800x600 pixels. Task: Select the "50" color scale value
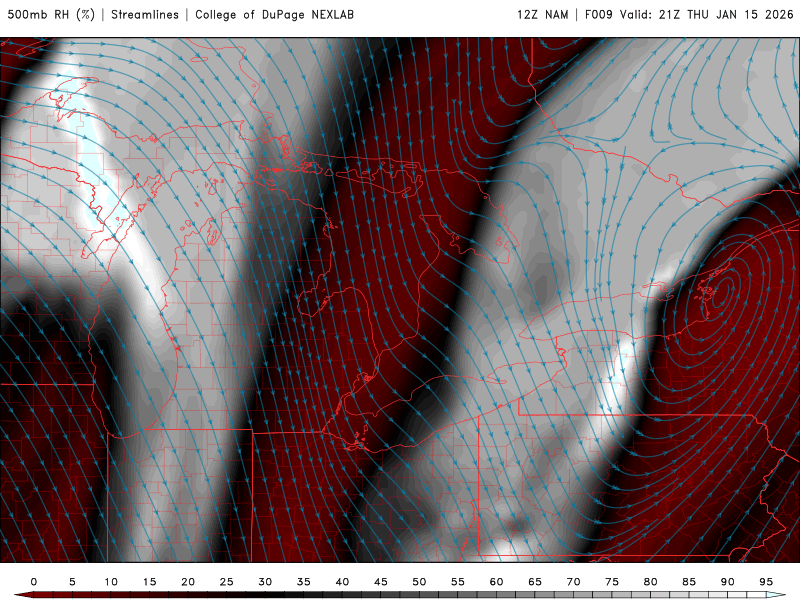point(419,582)
